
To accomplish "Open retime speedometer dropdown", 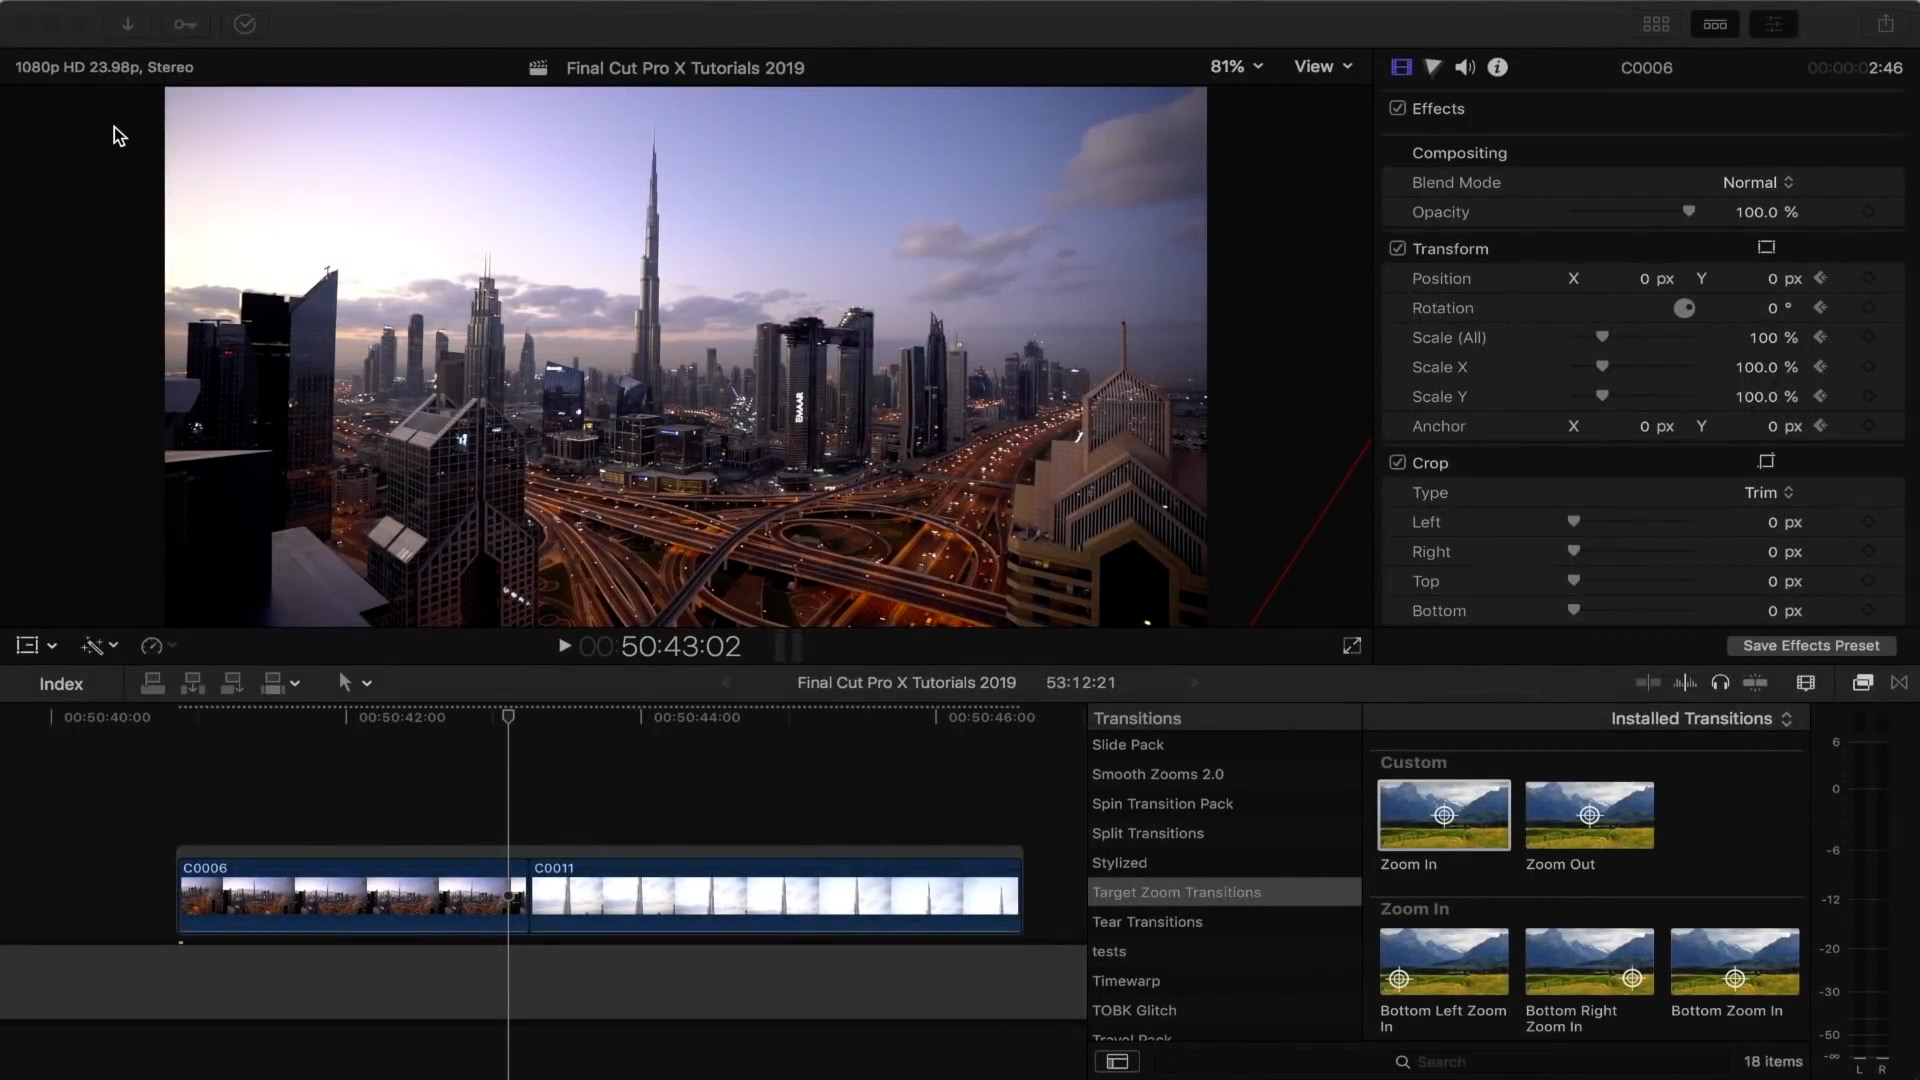I will coord(158,646).
